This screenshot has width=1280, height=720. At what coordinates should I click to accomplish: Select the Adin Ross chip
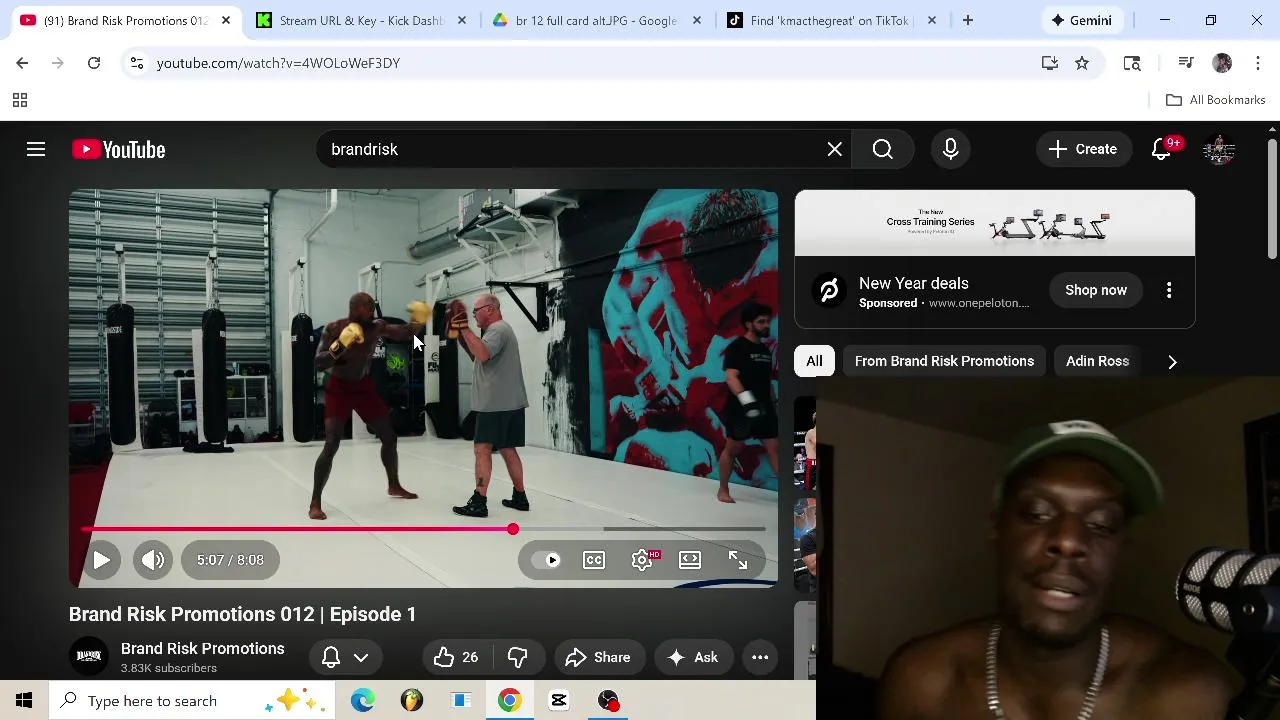pos(1097,361)
